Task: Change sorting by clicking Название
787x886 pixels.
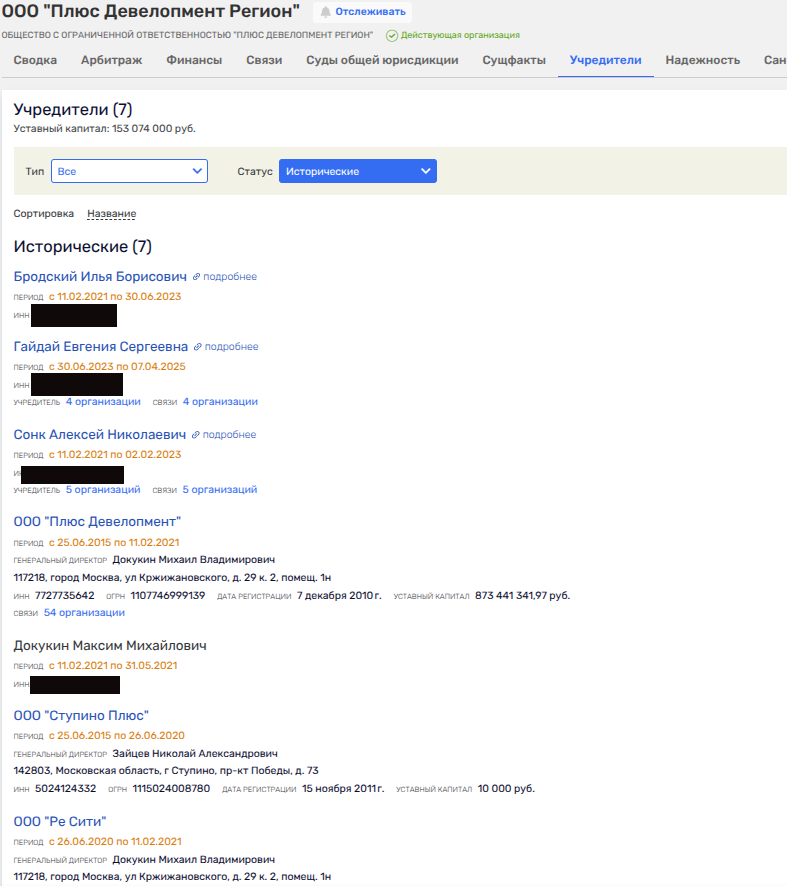Action: click(x=111, y=214)
